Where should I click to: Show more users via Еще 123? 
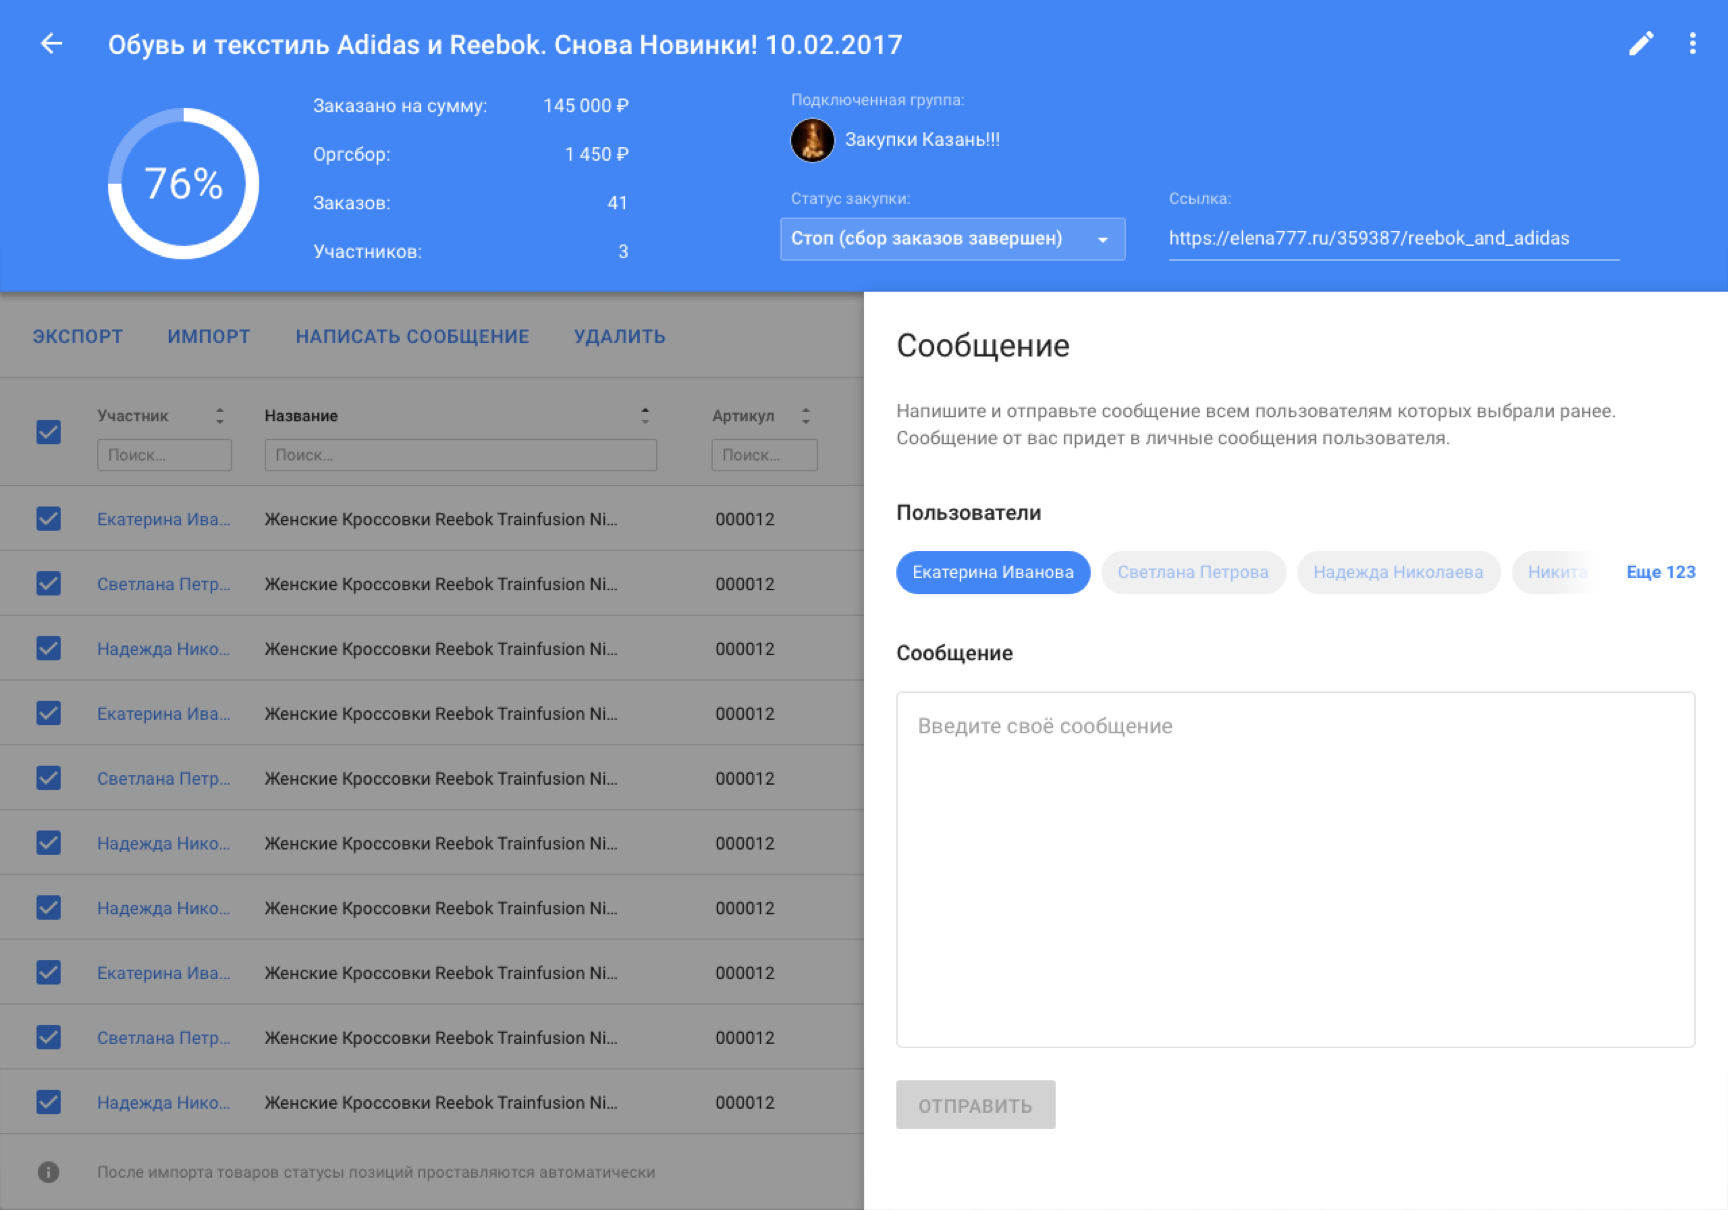coord(1661,572)
